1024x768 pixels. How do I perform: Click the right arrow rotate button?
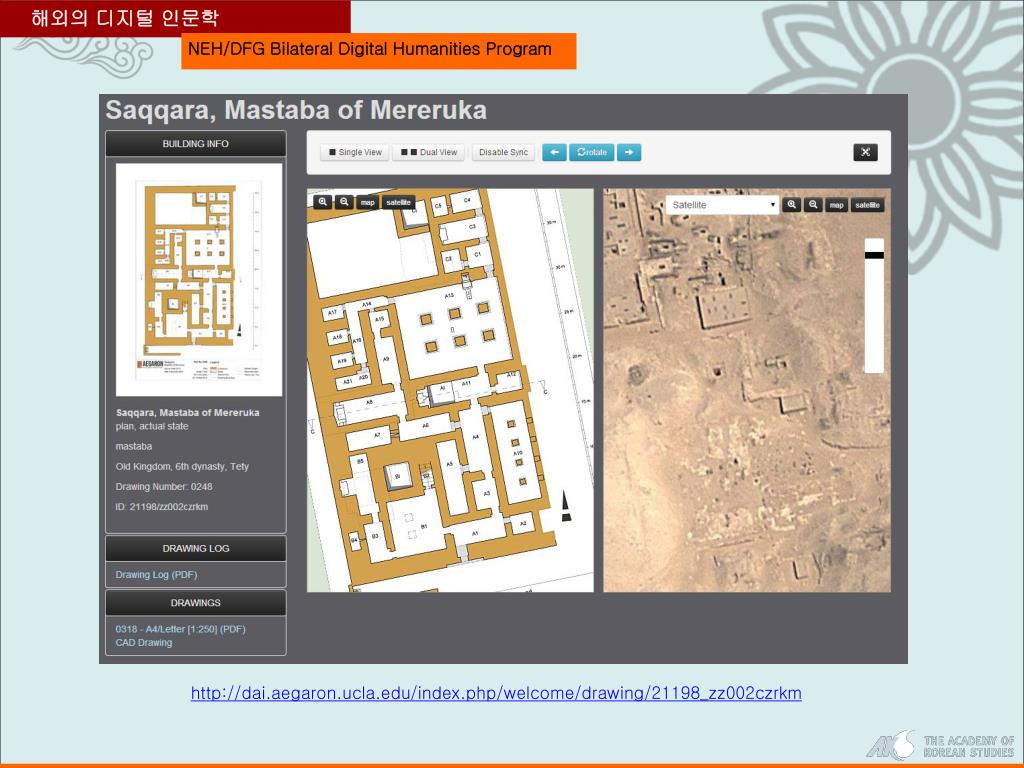[629, 152]
